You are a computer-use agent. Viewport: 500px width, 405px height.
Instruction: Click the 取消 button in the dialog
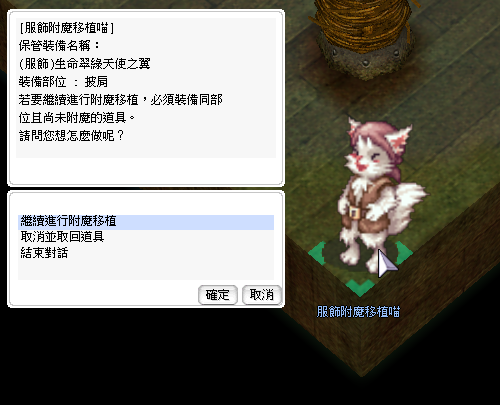click(262, 295)
